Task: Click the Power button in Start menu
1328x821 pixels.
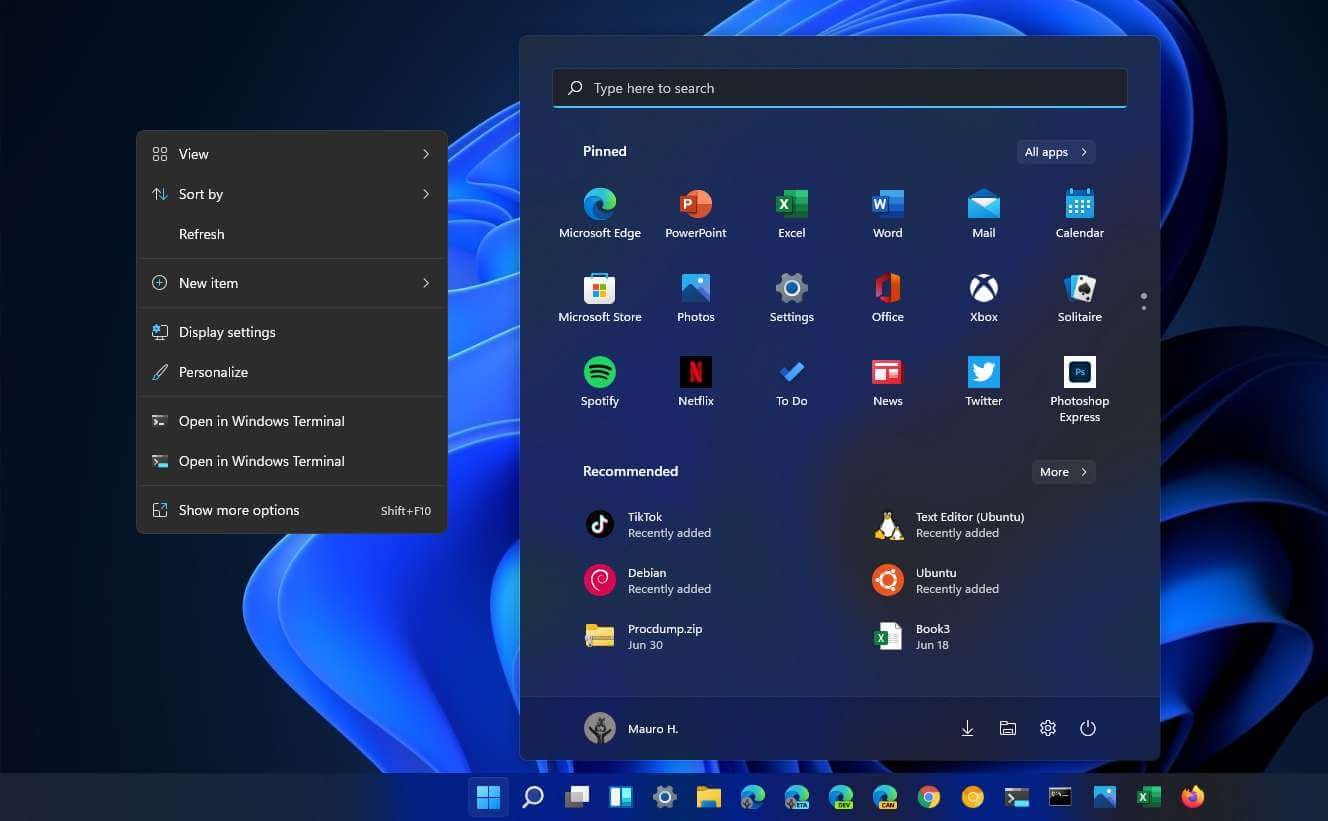Action: (1088, 729)
